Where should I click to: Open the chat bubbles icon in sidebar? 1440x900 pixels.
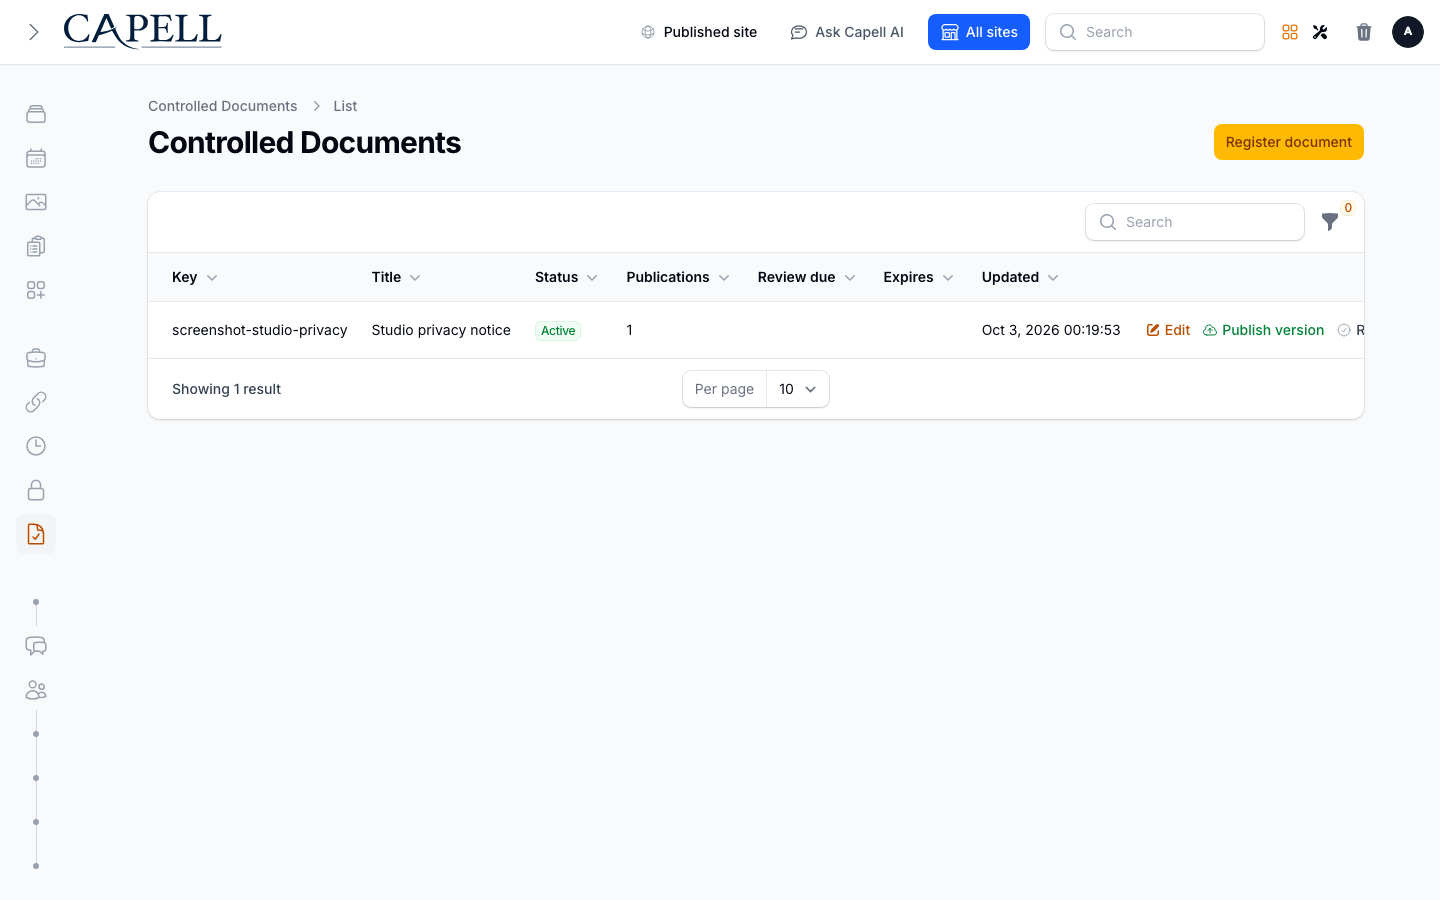click(36, 646)
